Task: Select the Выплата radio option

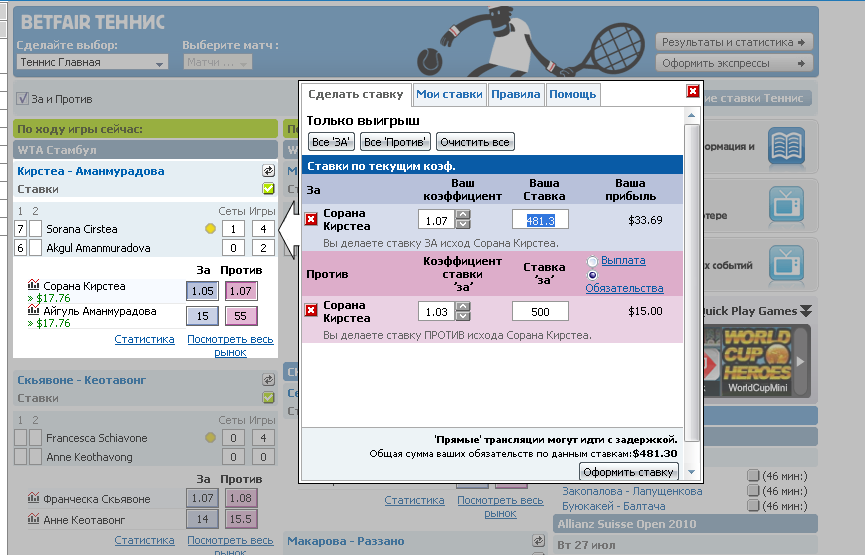Action: [x=592, y=261]
